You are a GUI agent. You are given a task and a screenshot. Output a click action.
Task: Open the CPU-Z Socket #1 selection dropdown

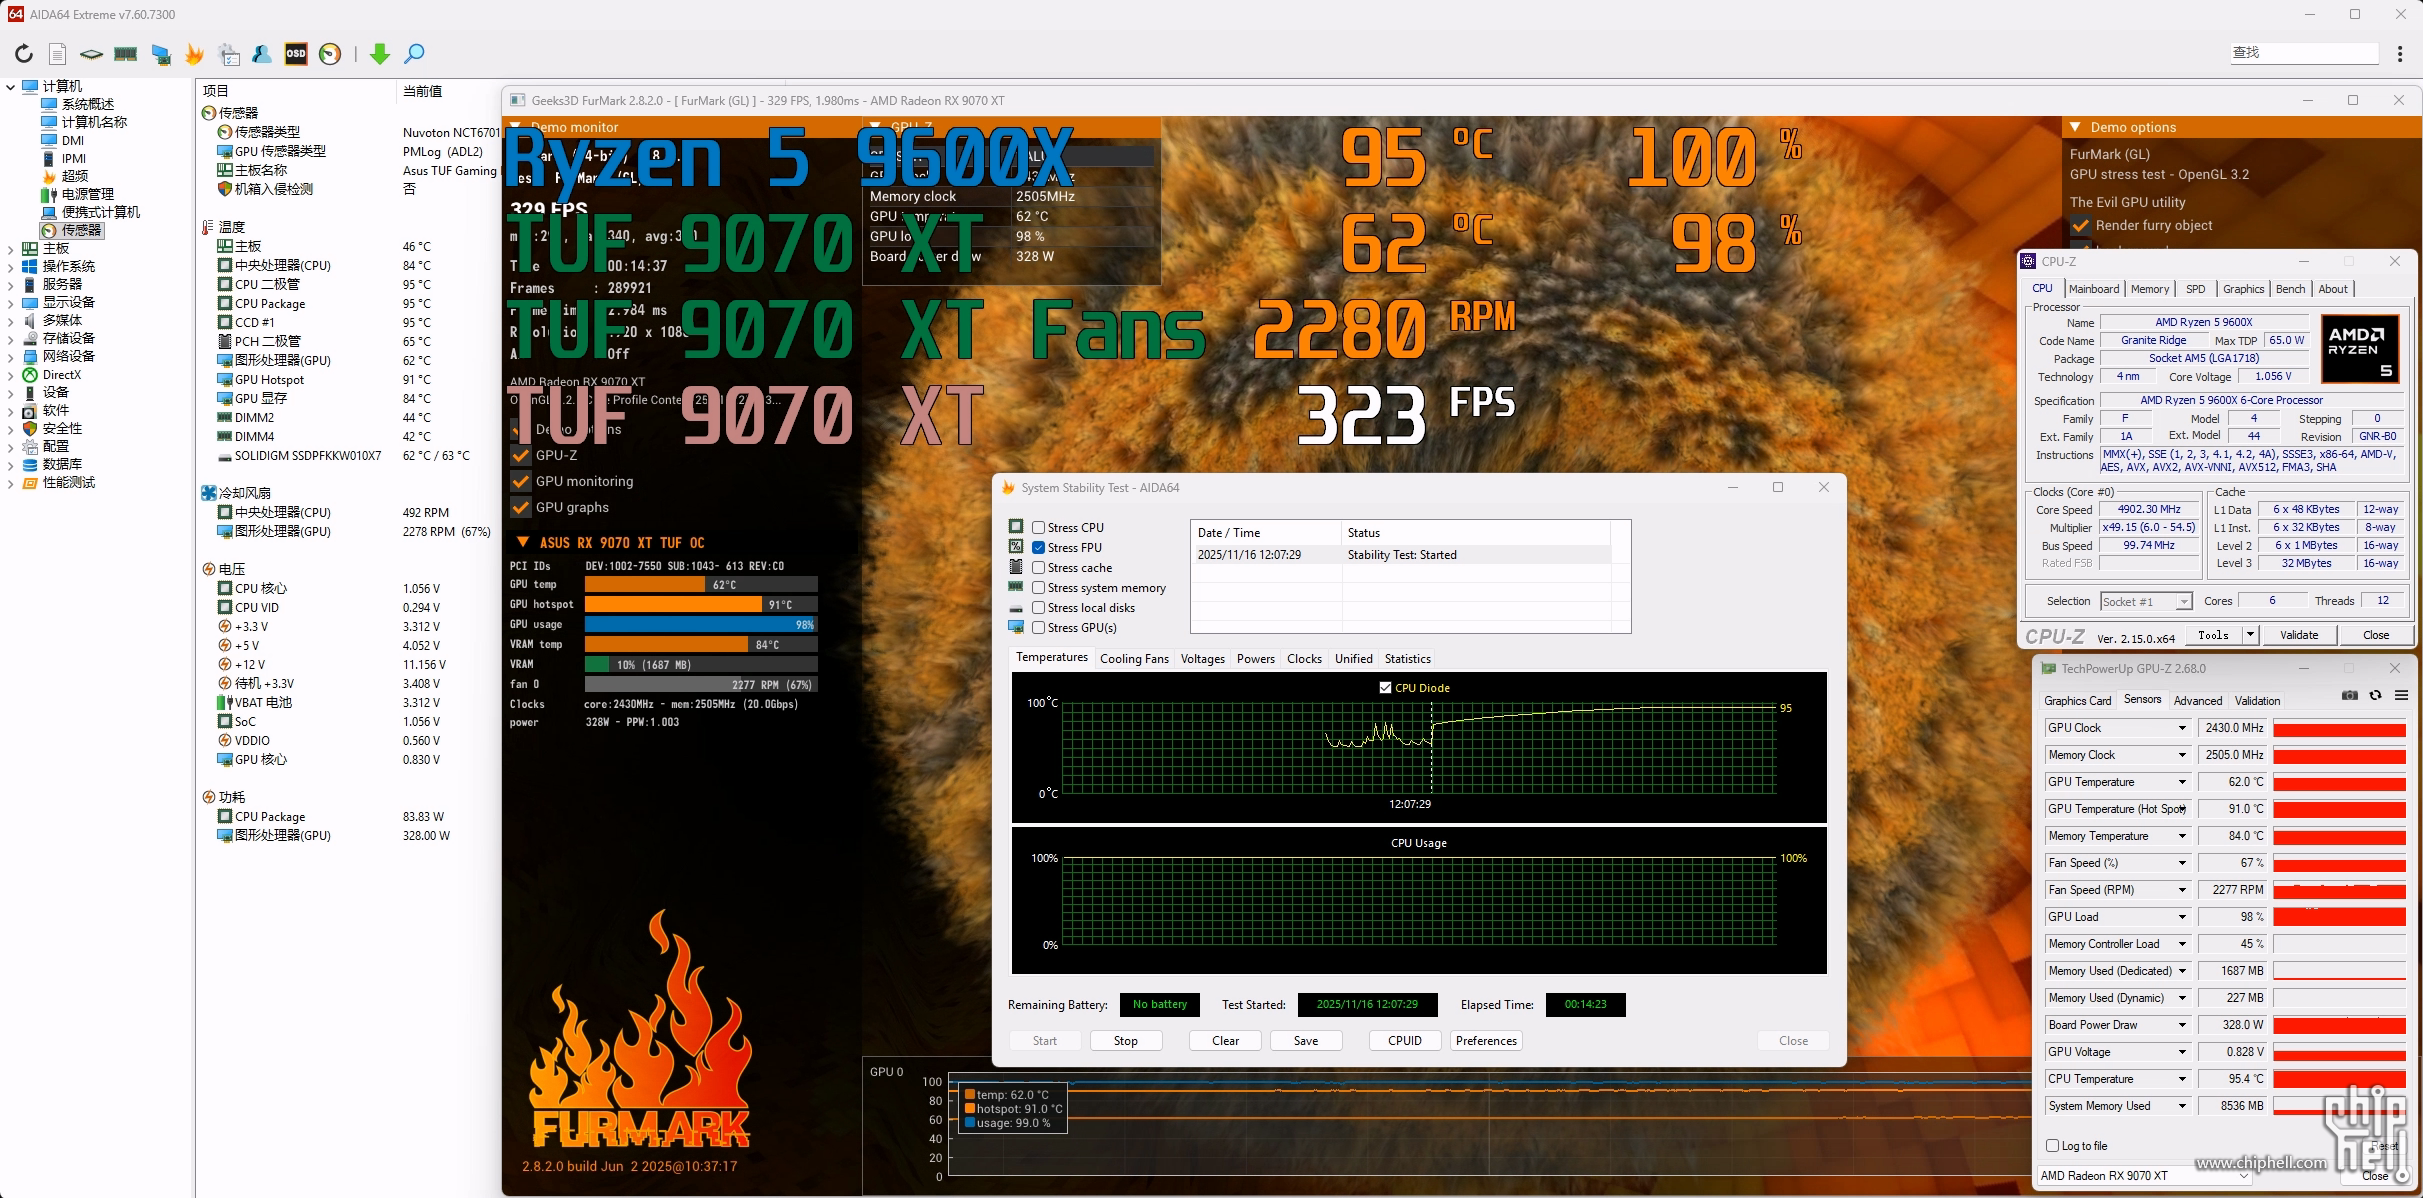tap(2184, 602)
